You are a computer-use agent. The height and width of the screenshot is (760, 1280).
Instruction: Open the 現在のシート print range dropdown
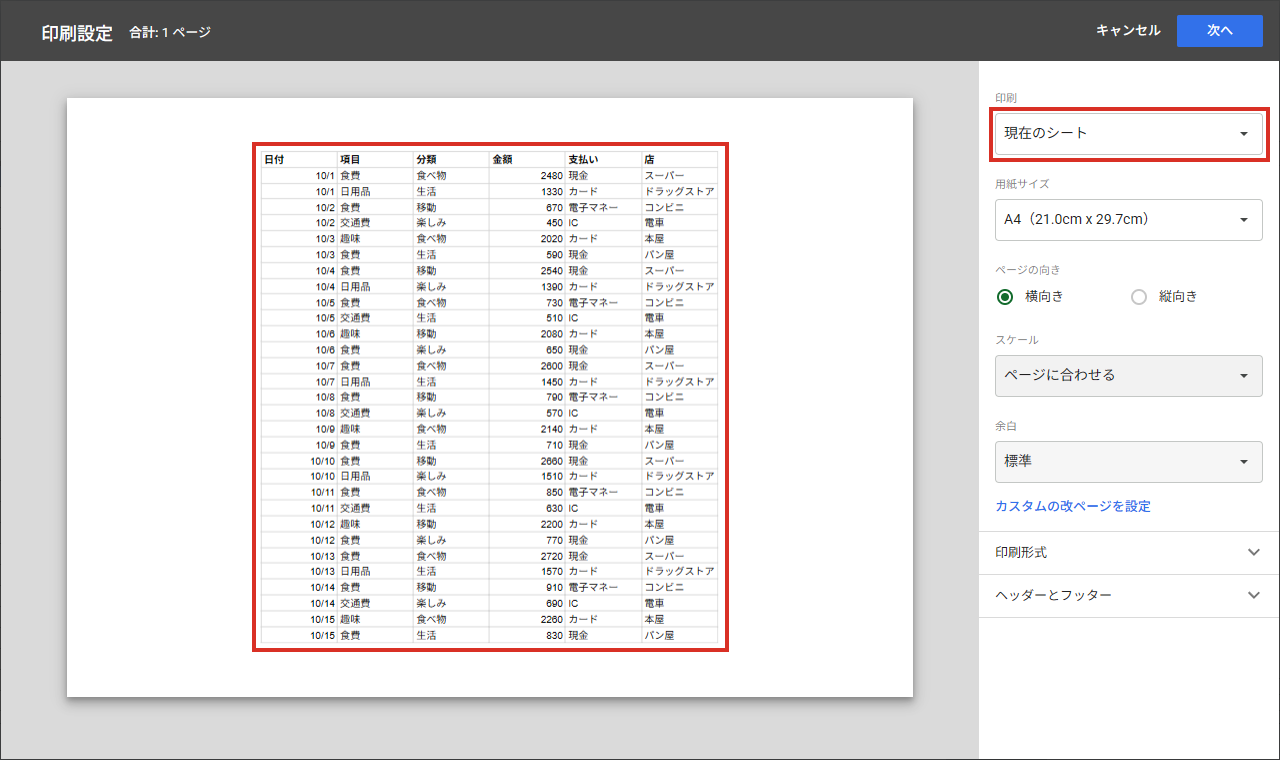1128,134
